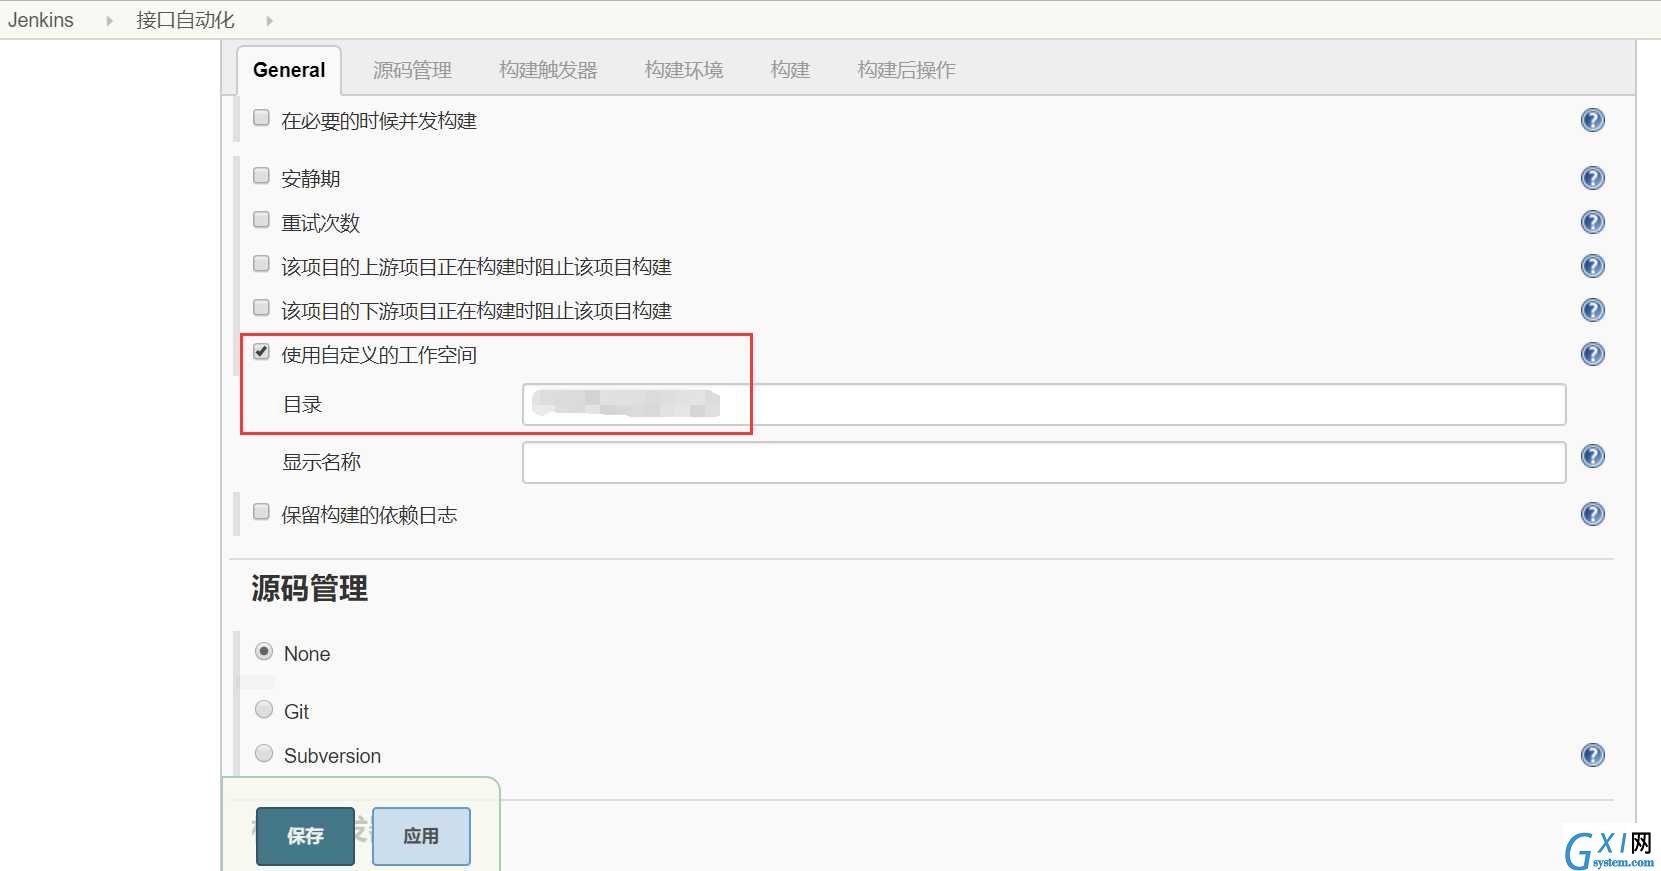Select the Subversion radio button
The height and width of the screenshot is (871, 1661).
coord(264,754)
